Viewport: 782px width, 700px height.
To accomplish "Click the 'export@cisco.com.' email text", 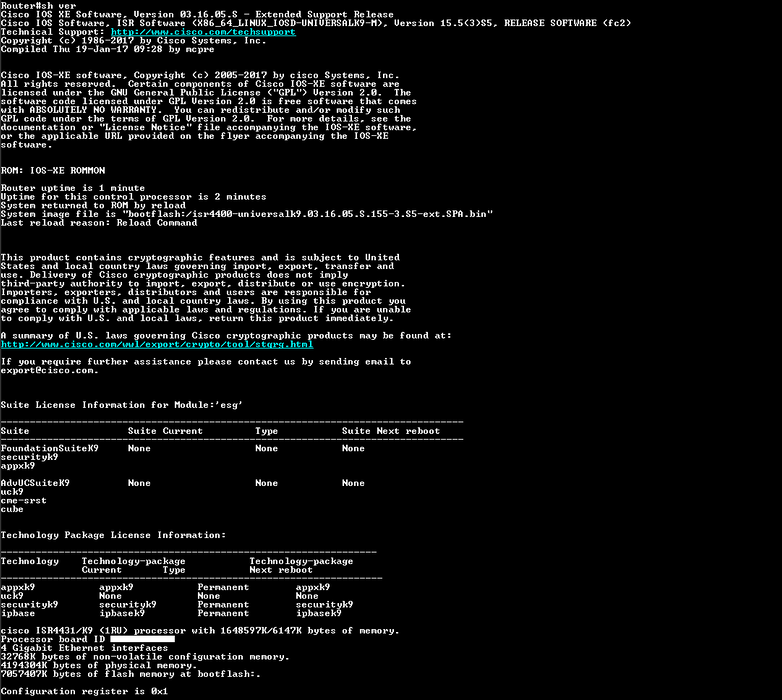I will (49, 370).
